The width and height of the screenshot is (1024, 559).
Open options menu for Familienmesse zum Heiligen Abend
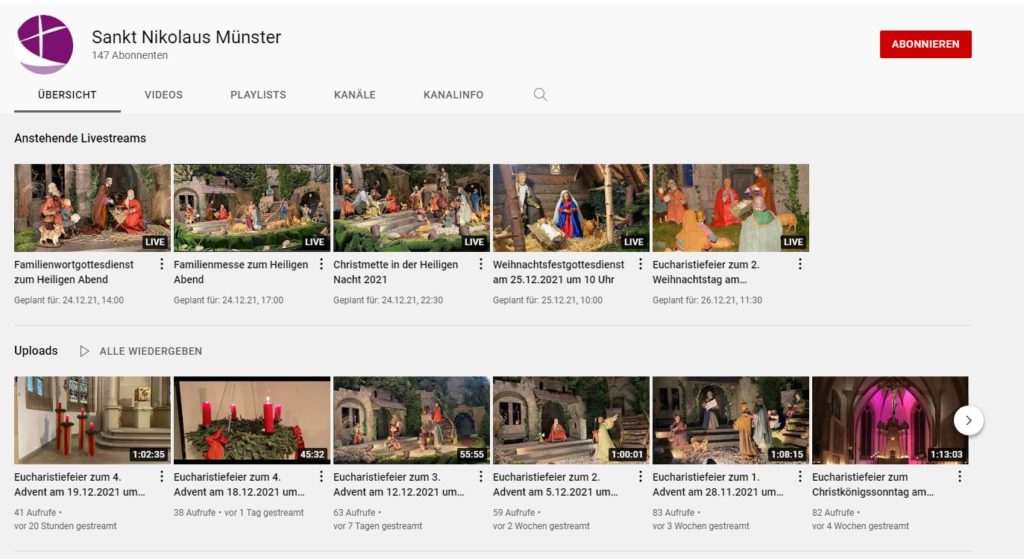pyautogui.click(x=321, y=264)
